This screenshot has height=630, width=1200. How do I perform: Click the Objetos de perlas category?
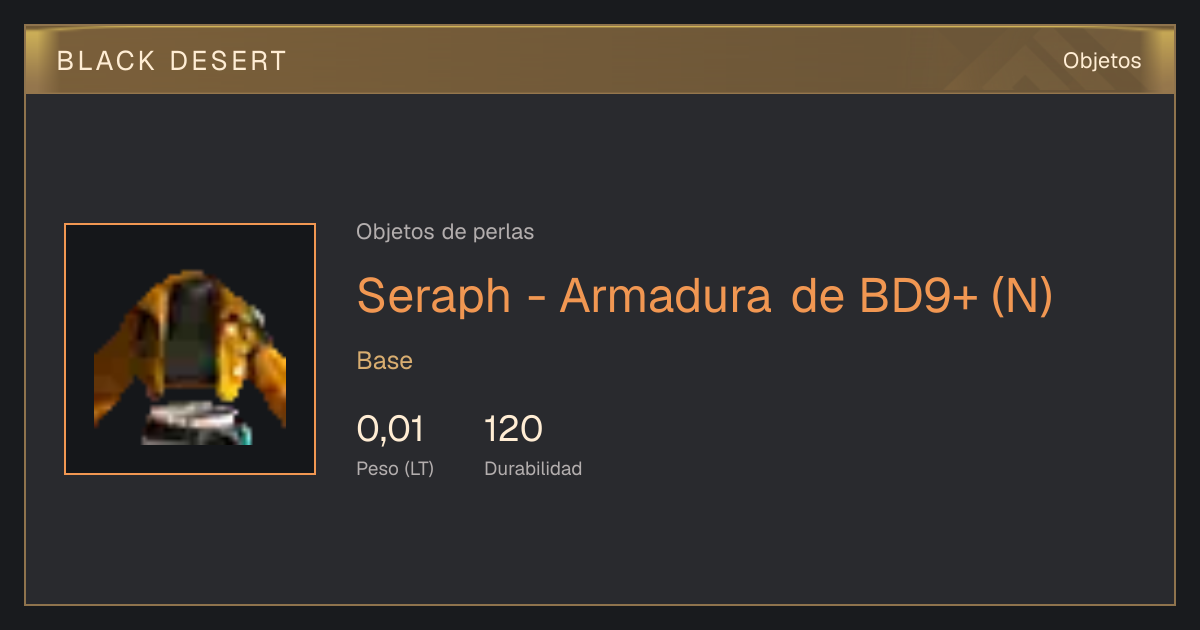pyautogui.click(x=445, y=232)
